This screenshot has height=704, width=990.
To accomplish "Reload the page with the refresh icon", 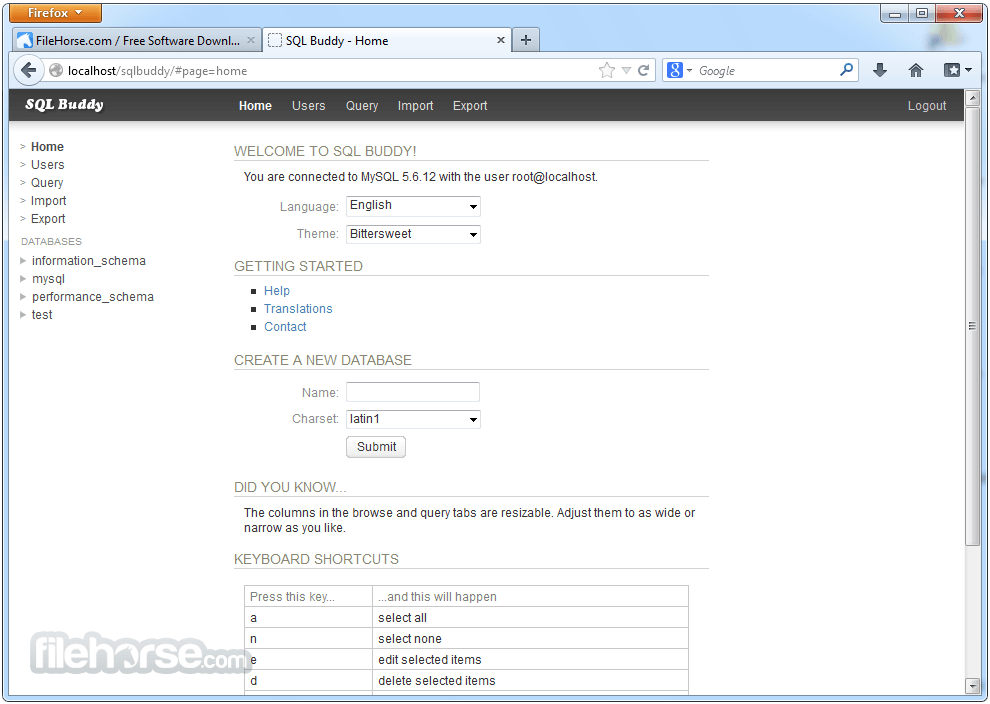I will [x=646, y=70].
